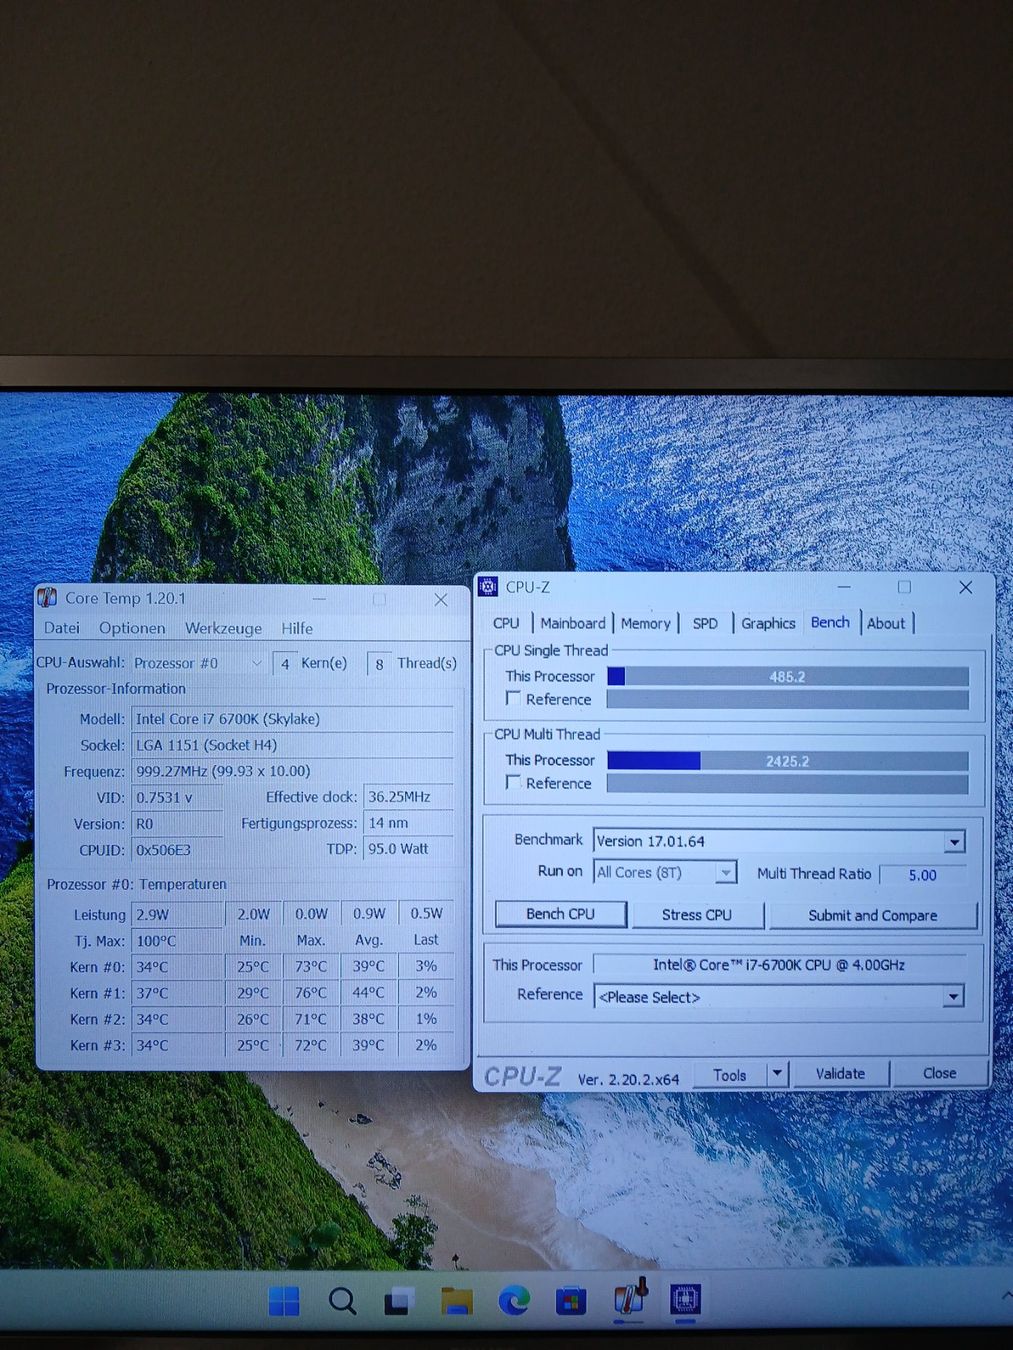The image size is (1013, 1350).
Task: Launch File Explorer from the taskbar
Action: coord(456,1301)
